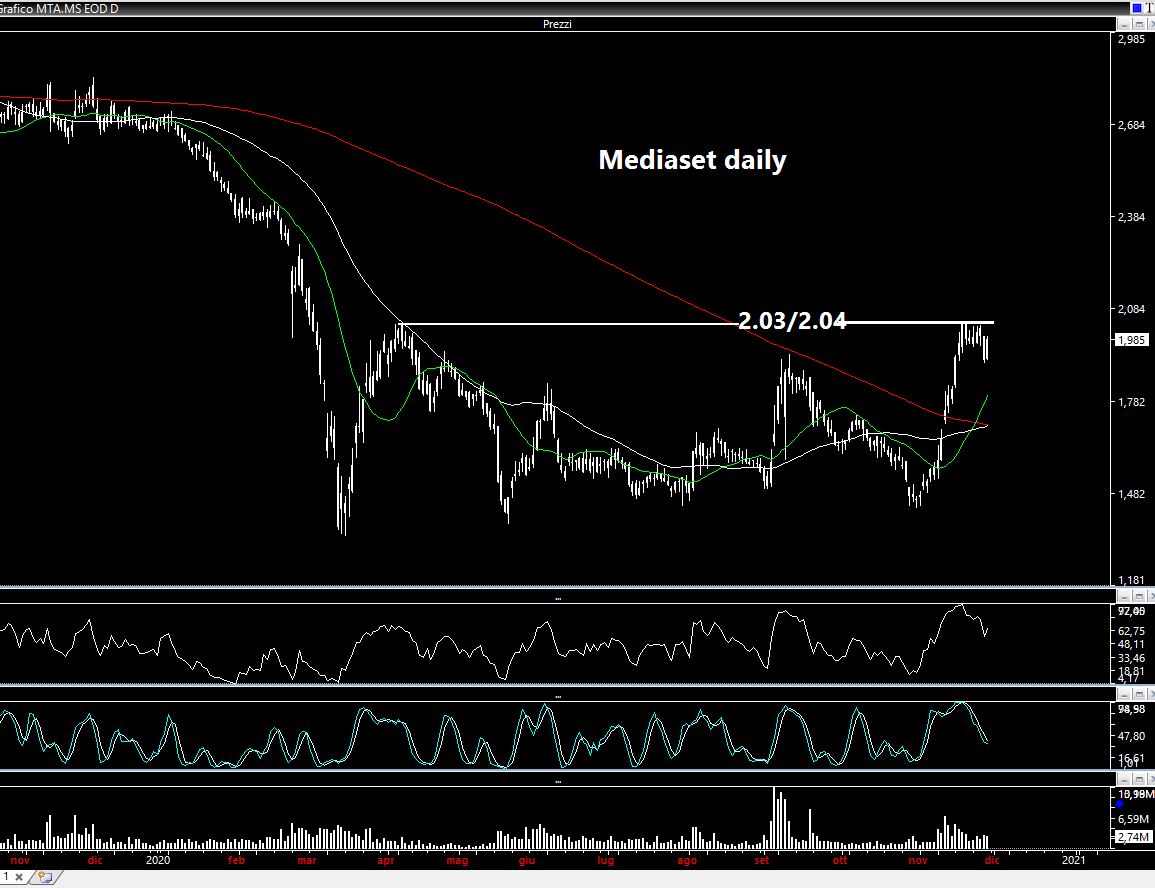1155x888 pixels.
Task: Click the current price label 1,985
Action: click(1131, 340)
